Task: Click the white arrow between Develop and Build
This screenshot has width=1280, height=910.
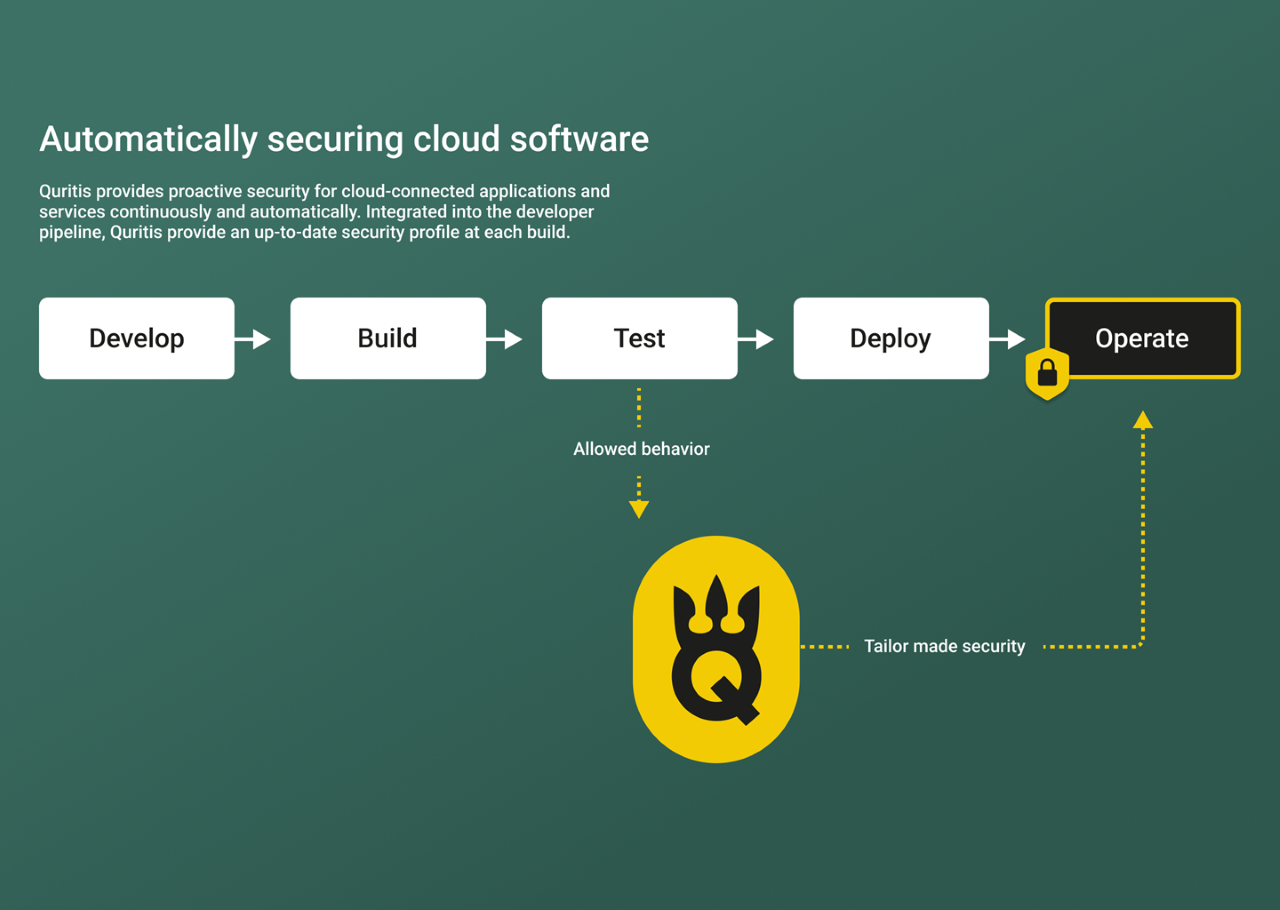Action: click(x=253, y=339)
